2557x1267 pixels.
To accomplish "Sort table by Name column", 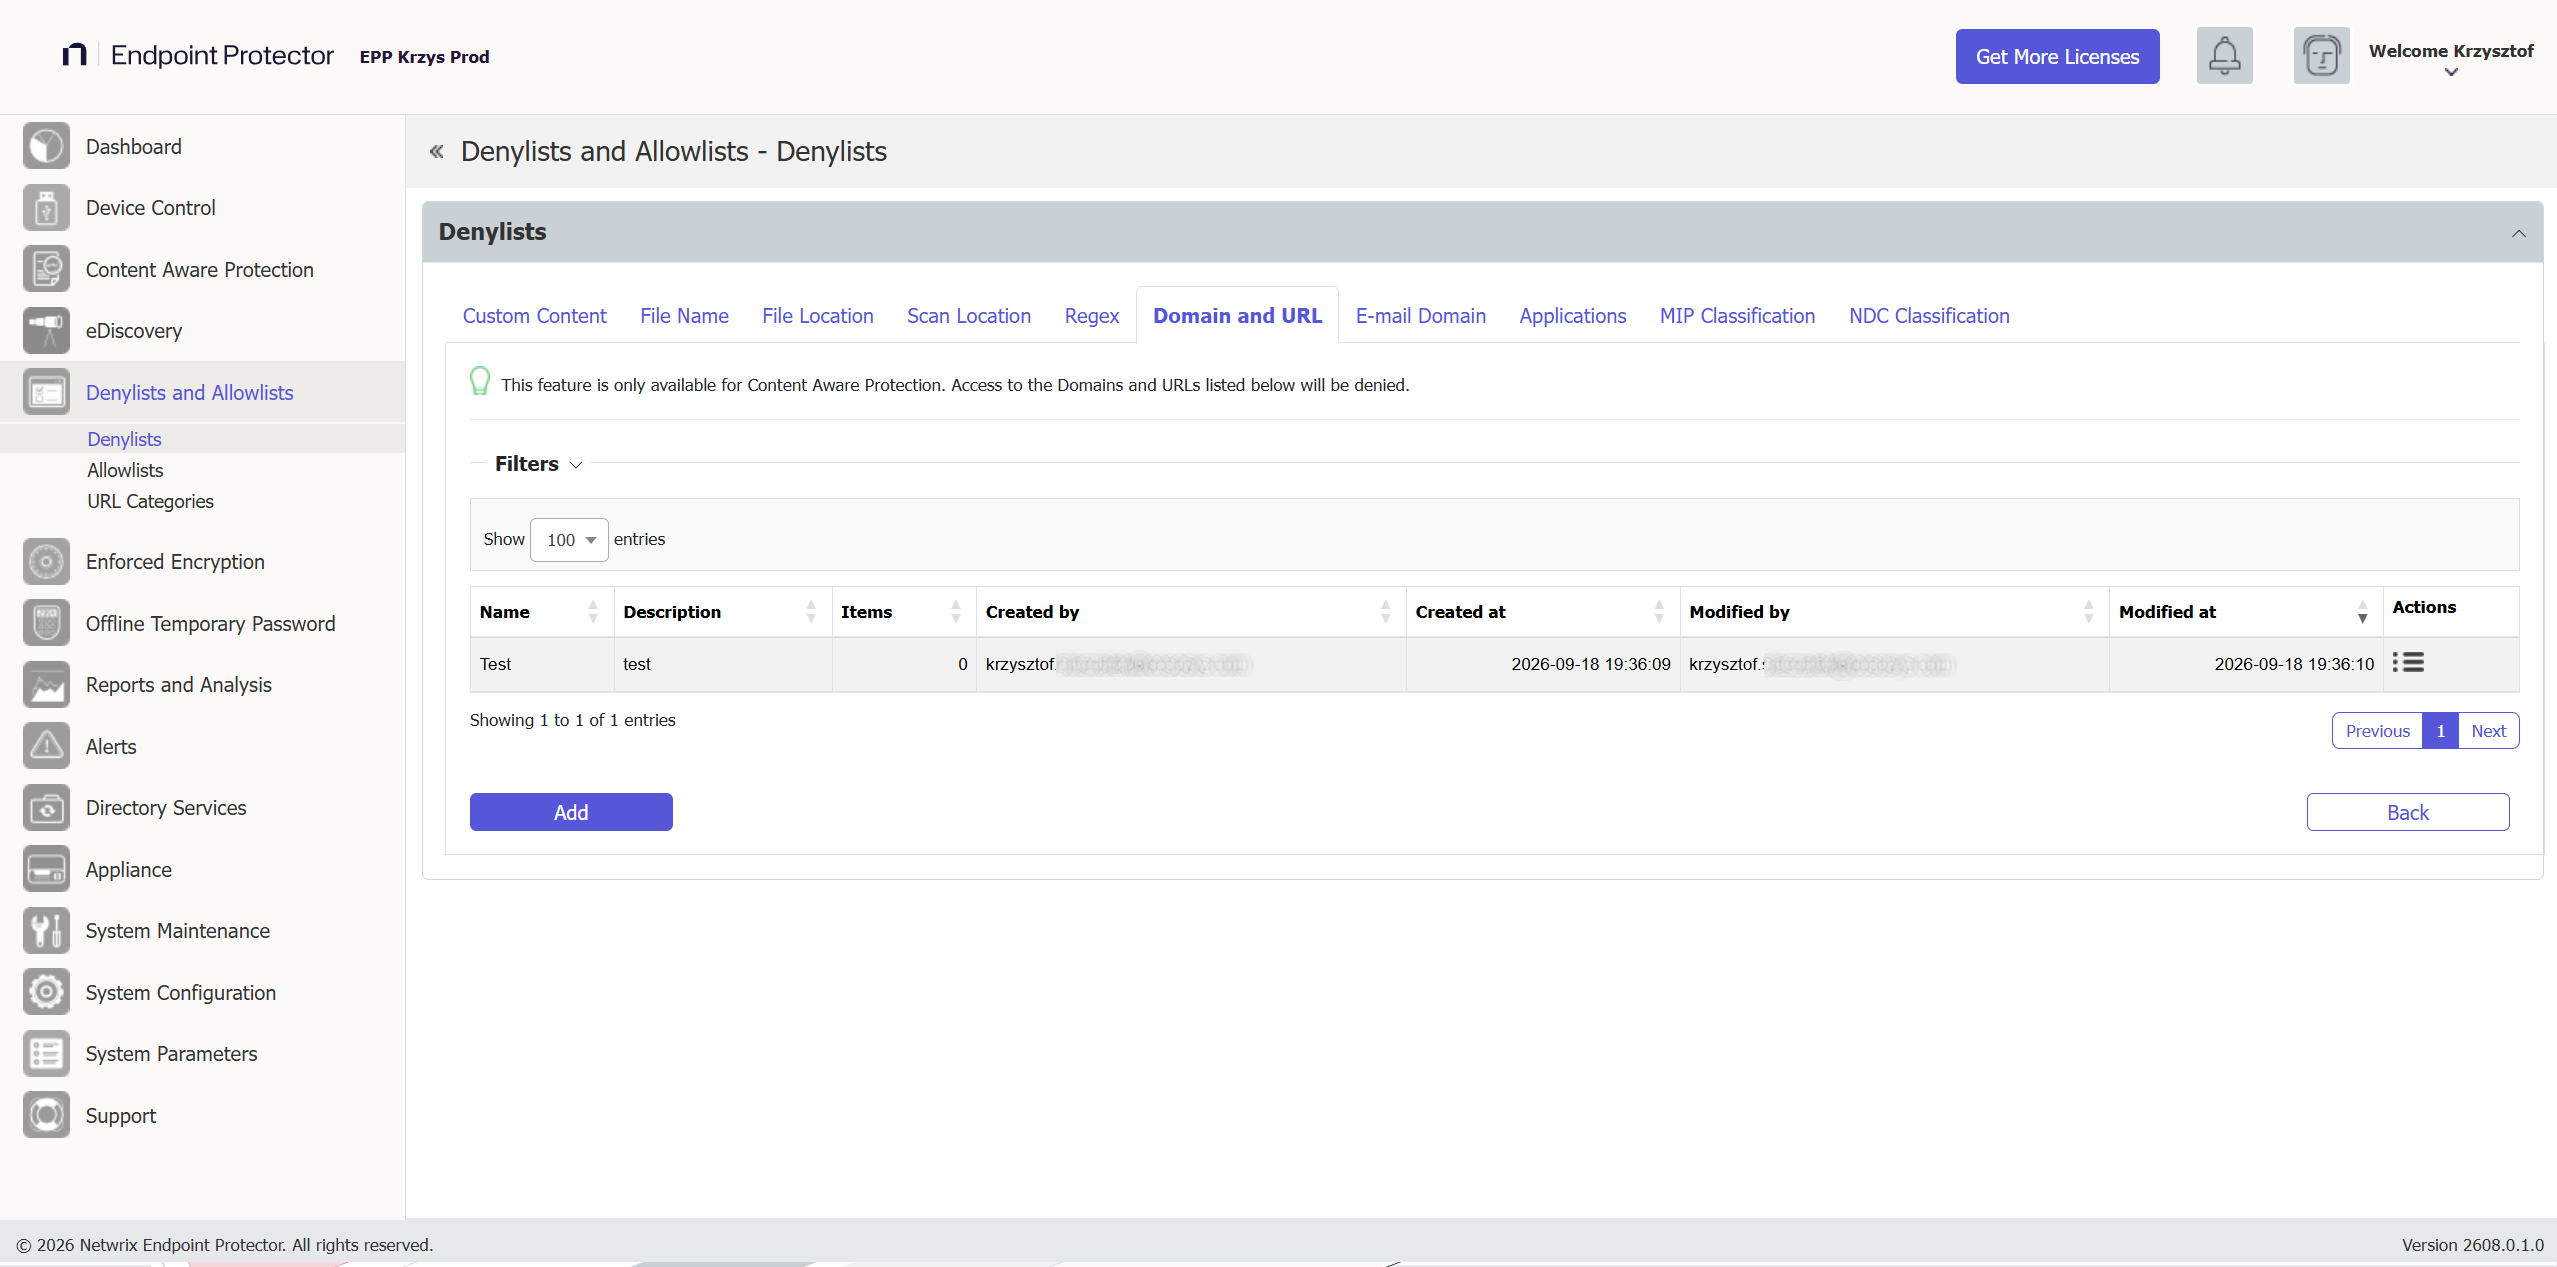I will (541, 612).
